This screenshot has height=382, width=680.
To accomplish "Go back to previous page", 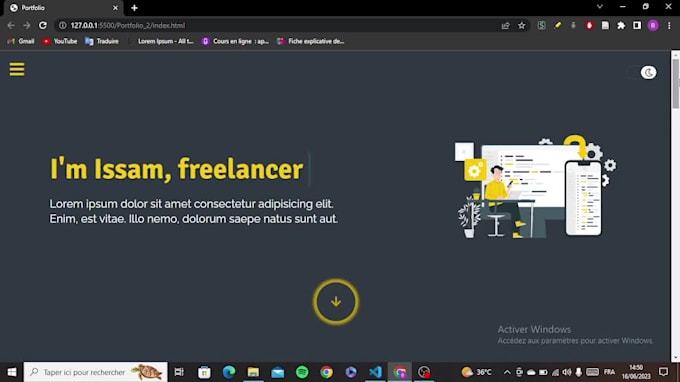I will (11, 26).
